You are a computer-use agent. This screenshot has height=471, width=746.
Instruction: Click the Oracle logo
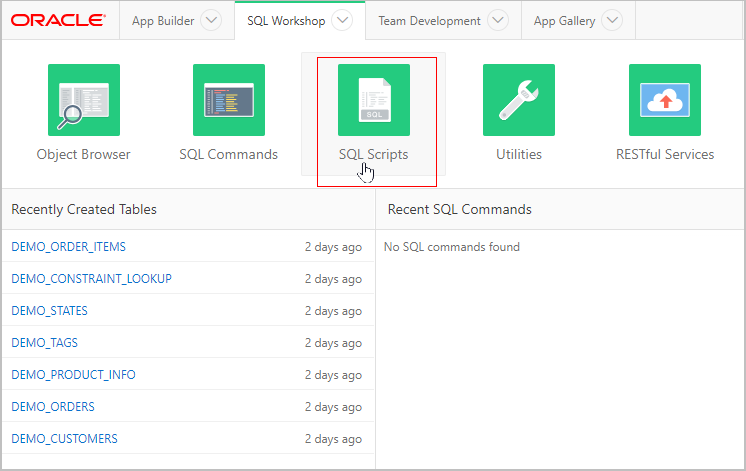[x=58, y=21]
